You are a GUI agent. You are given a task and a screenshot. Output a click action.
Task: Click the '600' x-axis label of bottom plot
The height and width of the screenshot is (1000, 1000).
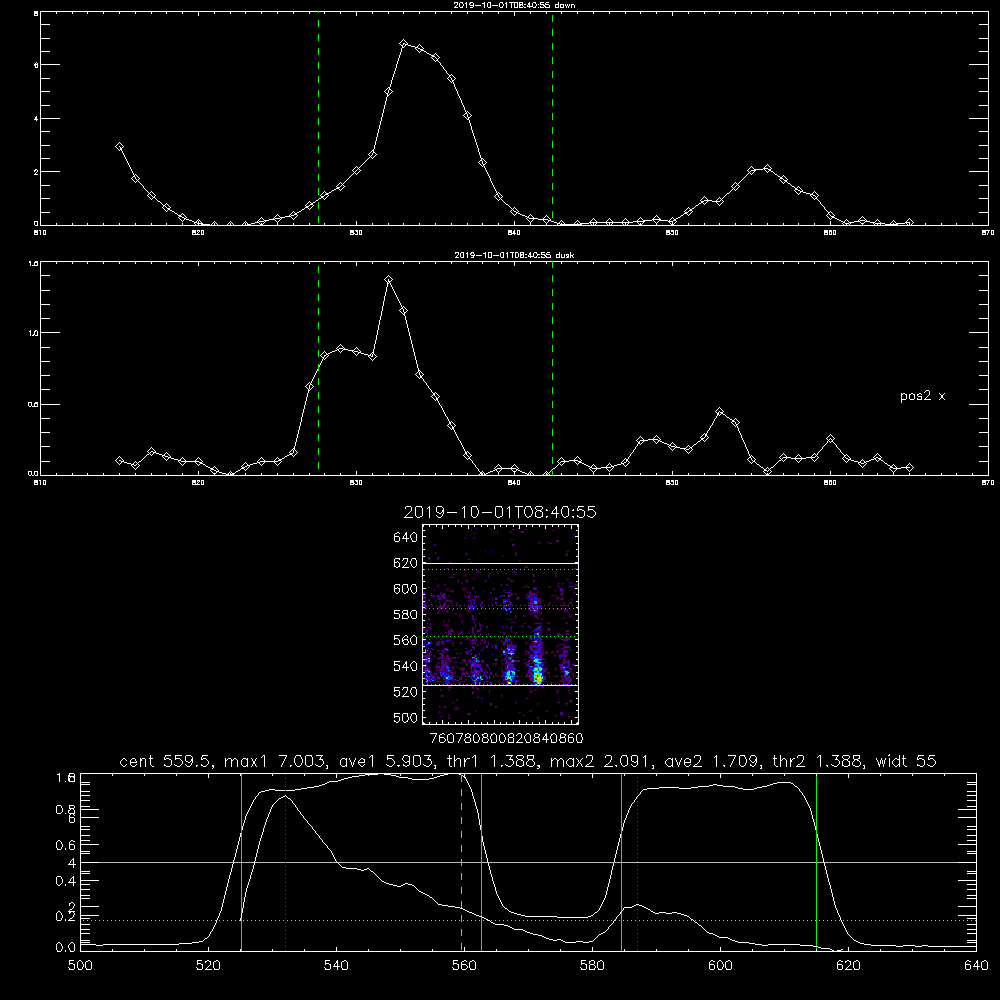[720, 966]
